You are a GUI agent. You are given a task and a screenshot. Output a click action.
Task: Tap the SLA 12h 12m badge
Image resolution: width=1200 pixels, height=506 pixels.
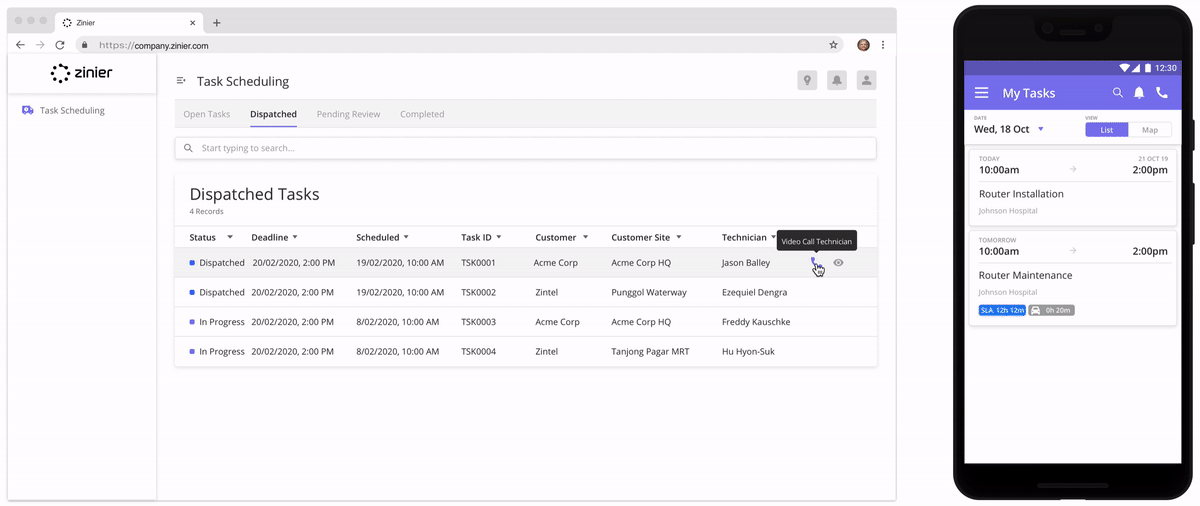[1002, 310]
